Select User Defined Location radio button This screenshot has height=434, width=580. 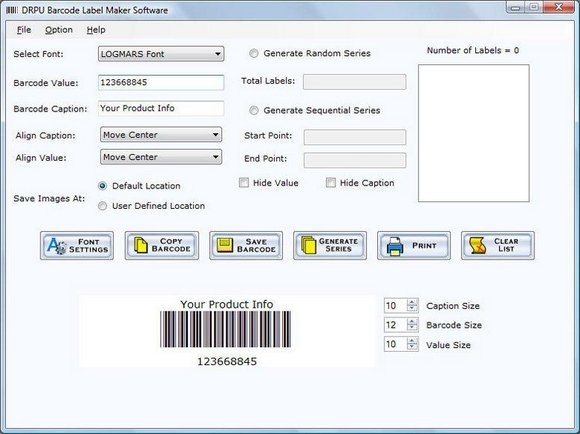click(102, 206)
